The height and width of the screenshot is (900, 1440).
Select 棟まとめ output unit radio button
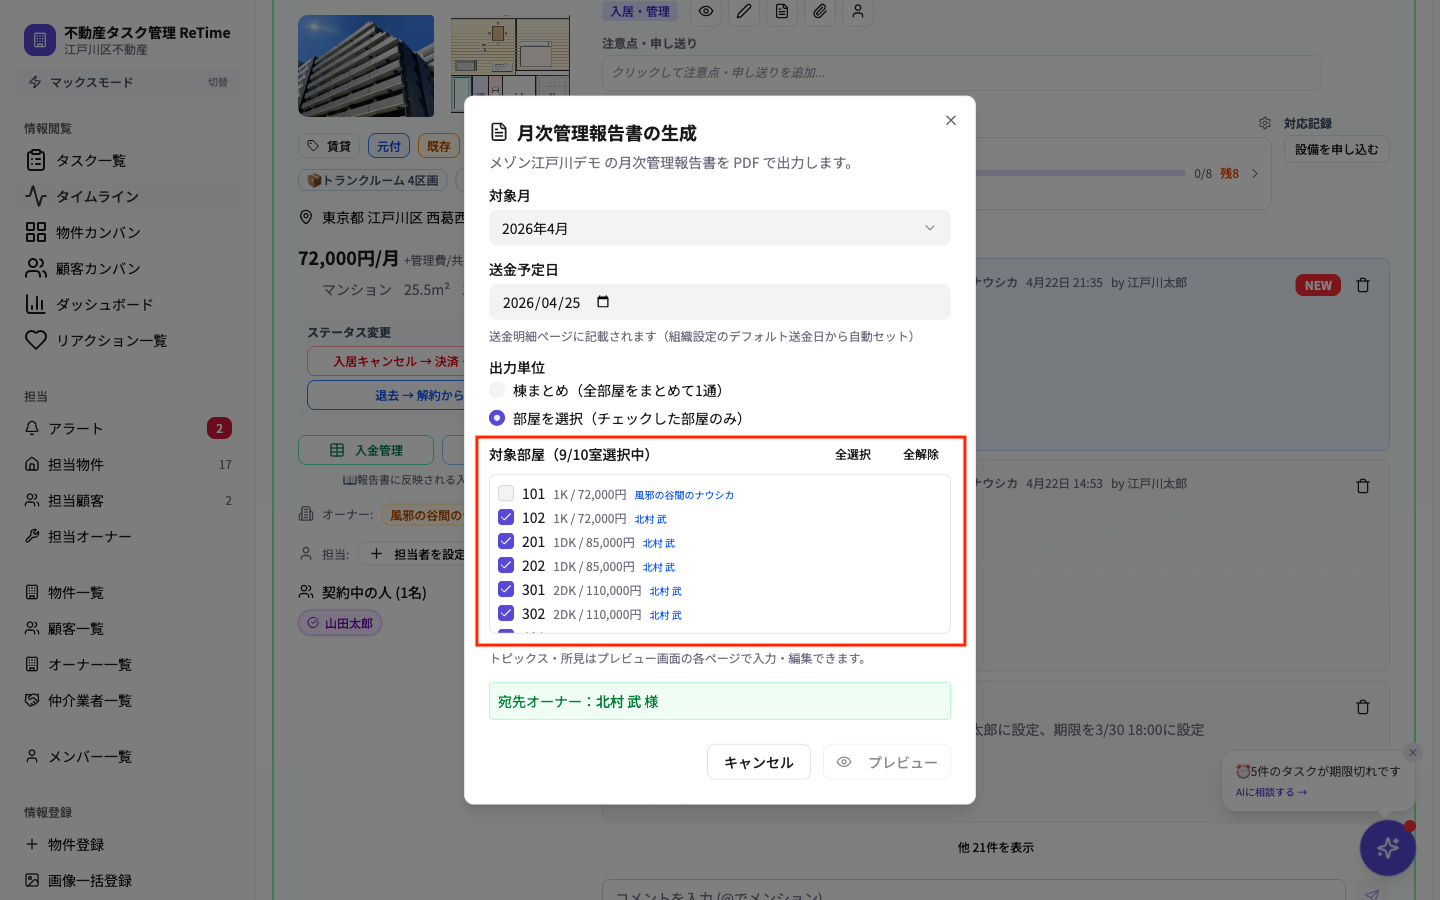click(x=497, y=390)
